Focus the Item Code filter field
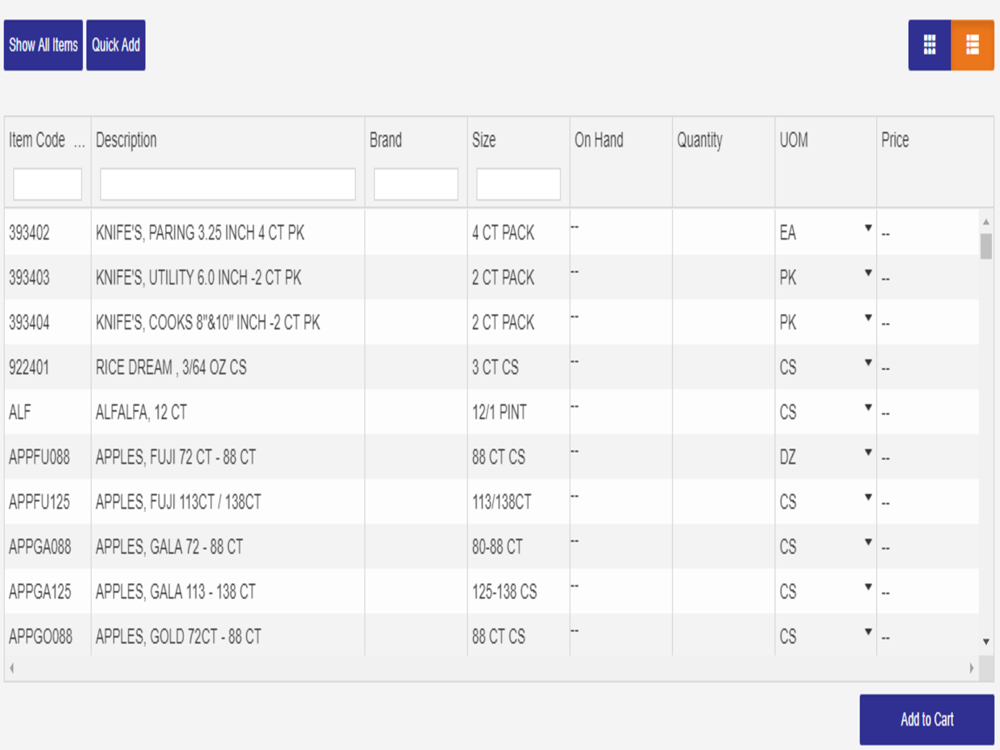Image resolution: width=1000 pixels, height=750 pixels. pyautogui.click(x=47, y=184)
